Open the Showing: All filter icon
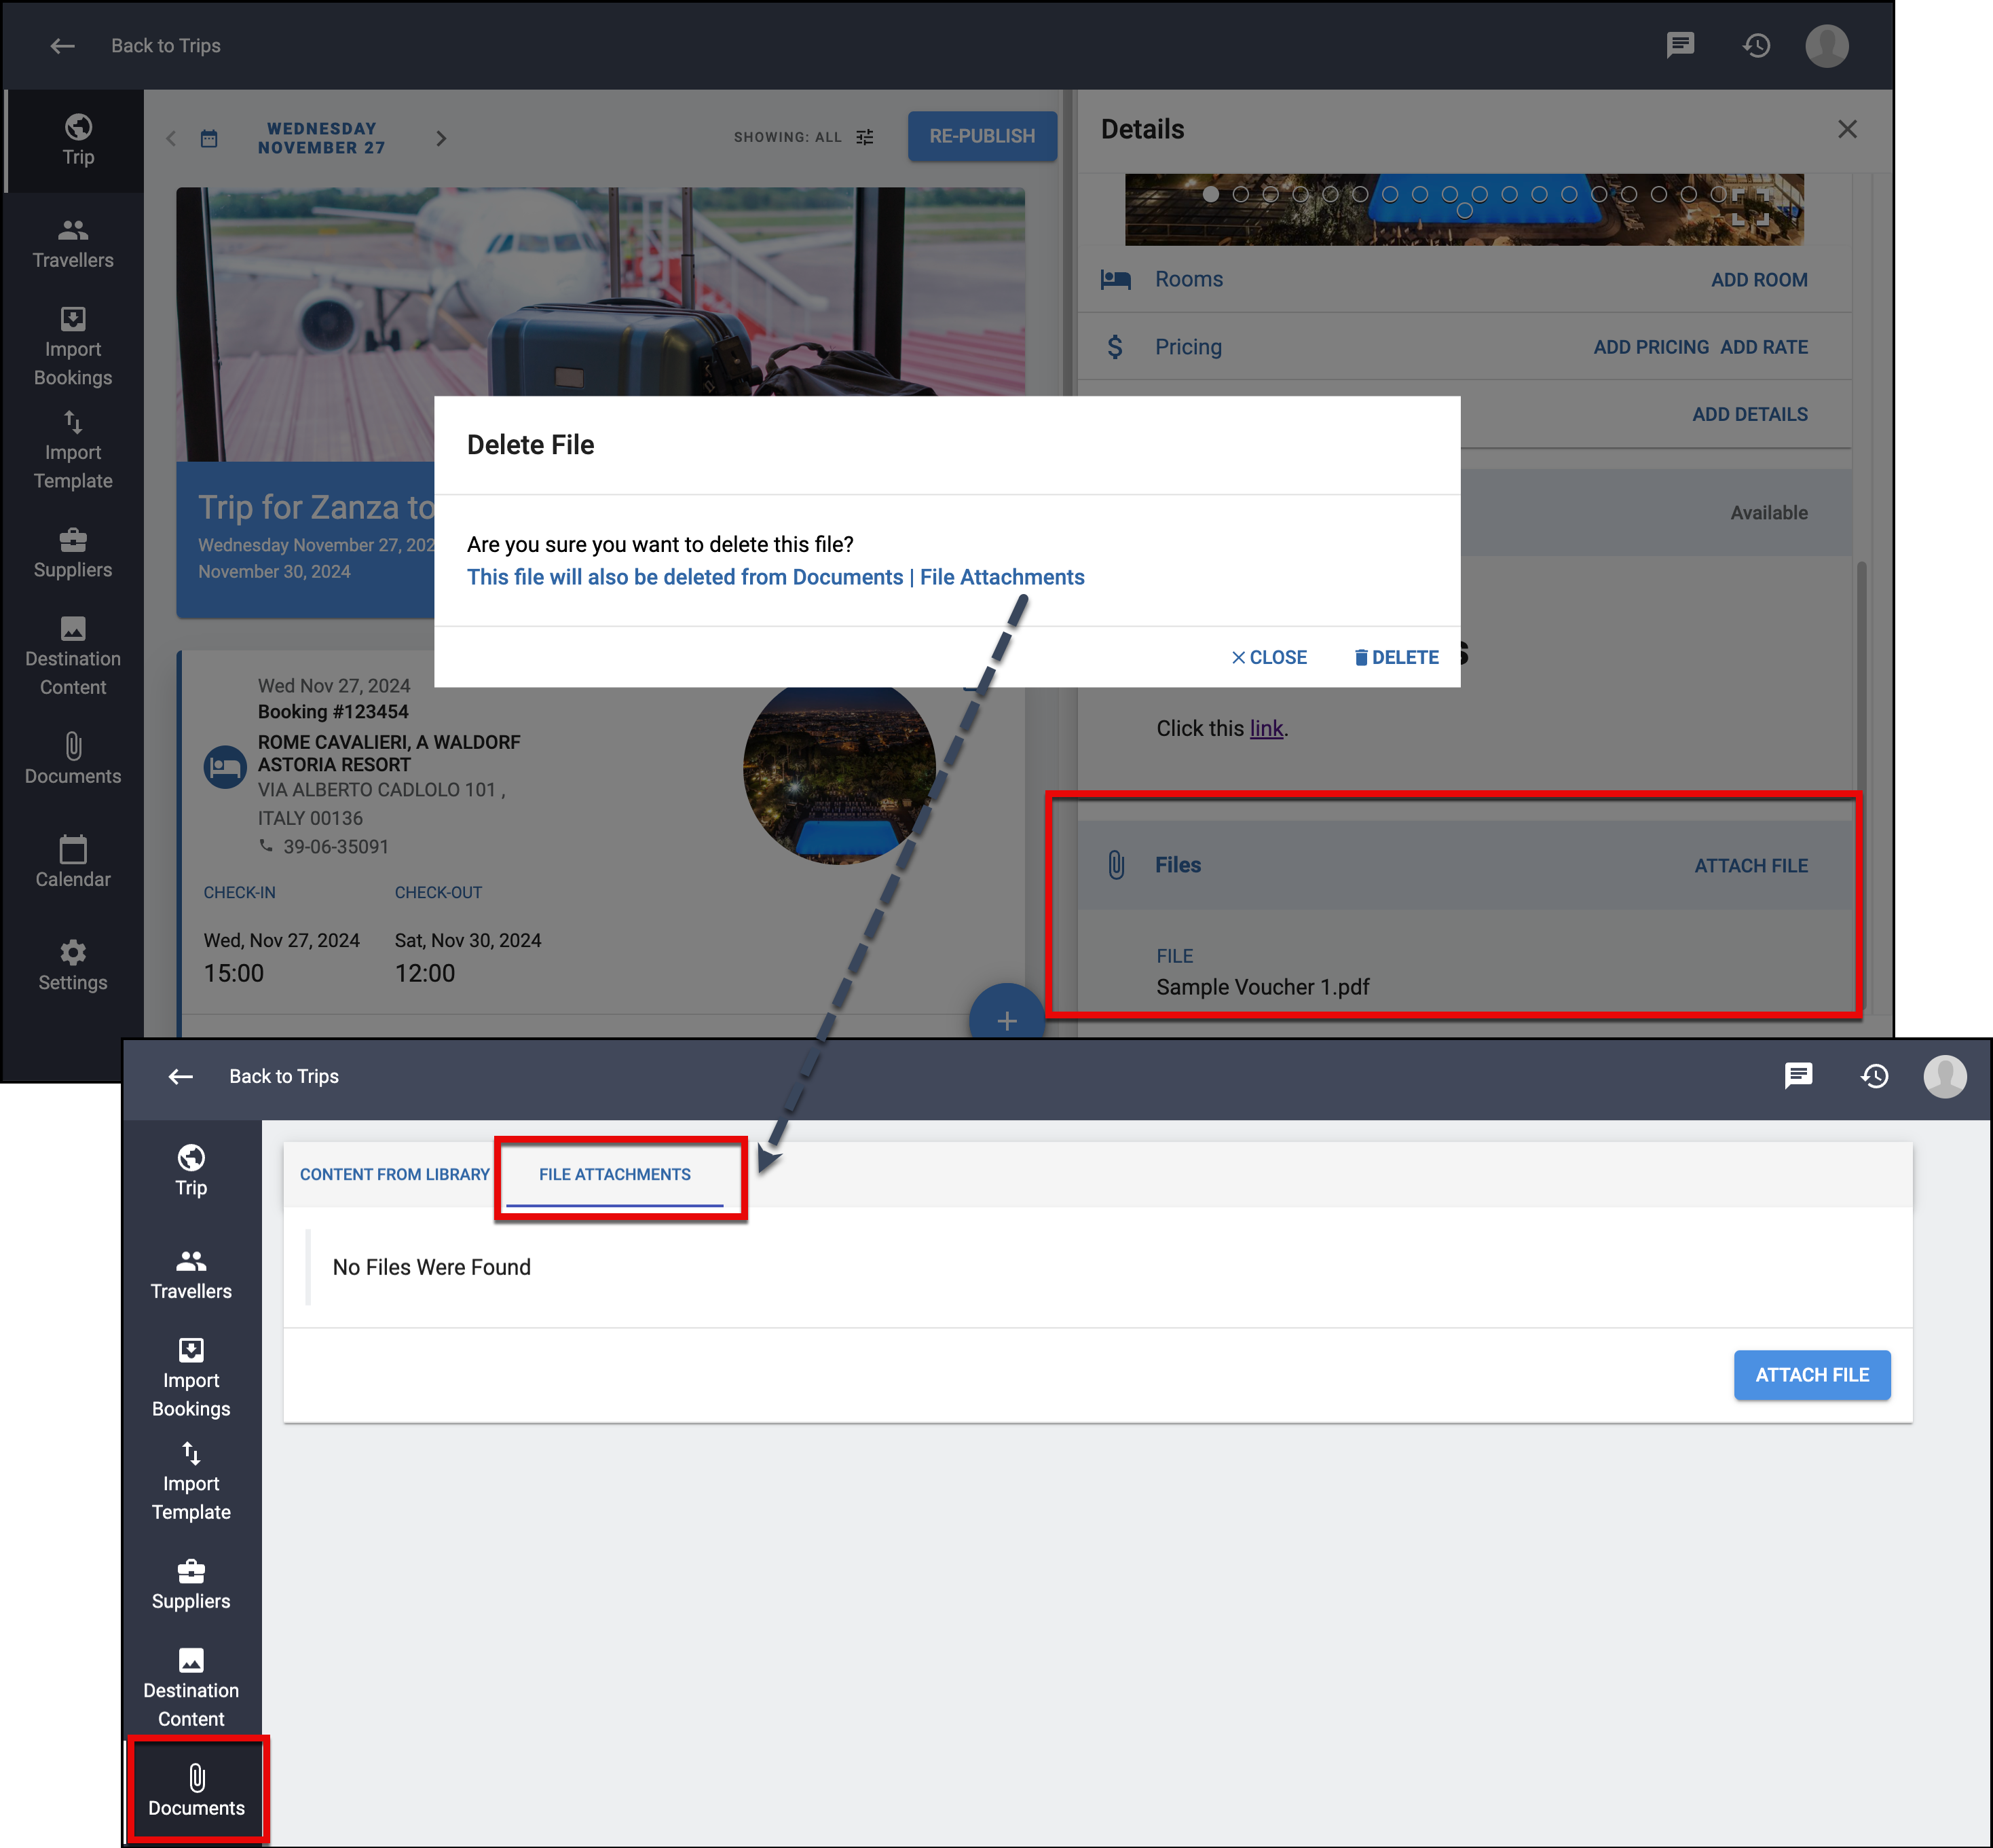The width and height of the screenshot is (1993, 1848). pos(865,137)
